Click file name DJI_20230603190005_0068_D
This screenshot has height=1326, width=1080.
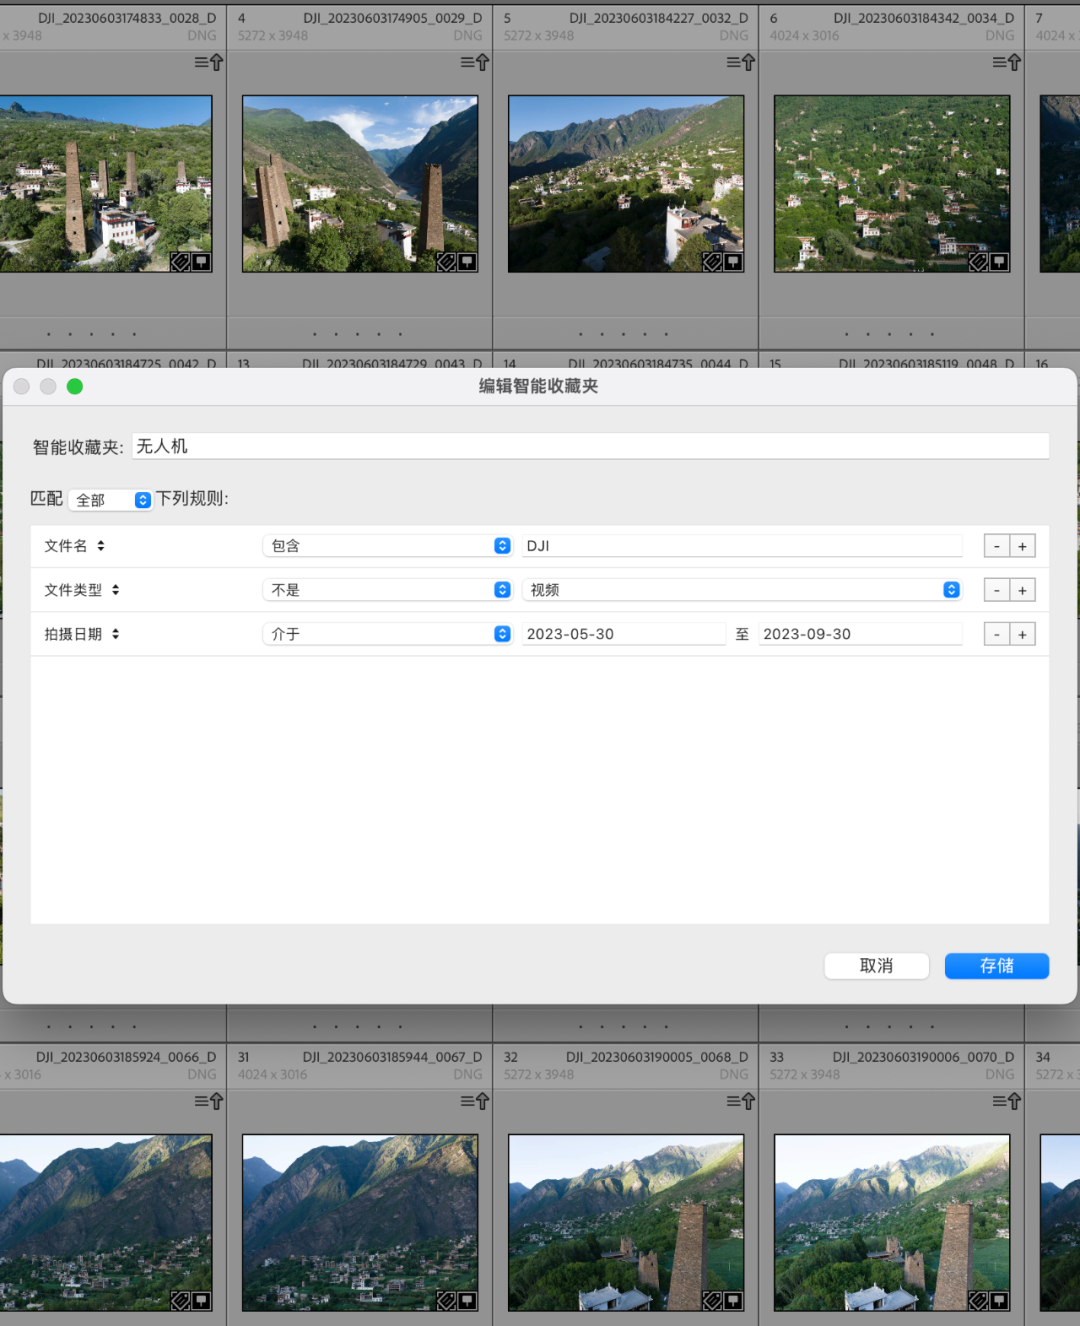click(657, 1057)
